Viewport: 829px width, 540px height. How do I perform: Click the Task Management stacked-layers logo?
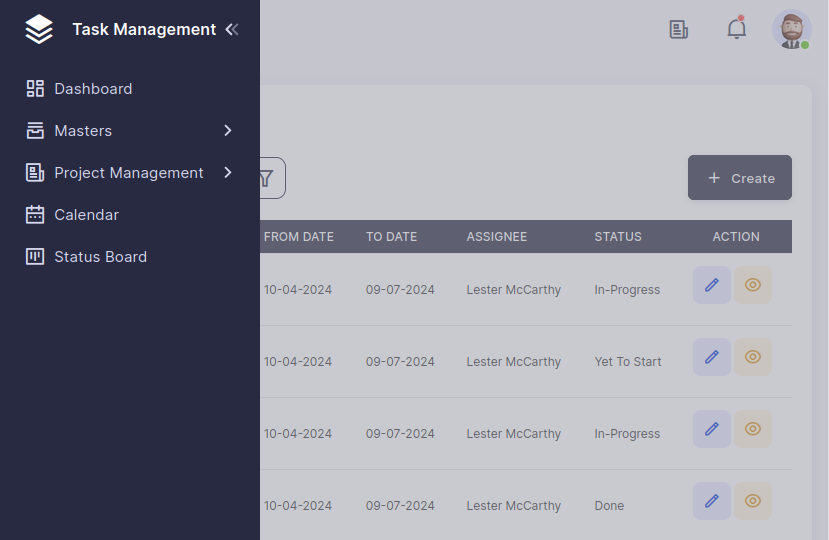[x=39, y=29]
